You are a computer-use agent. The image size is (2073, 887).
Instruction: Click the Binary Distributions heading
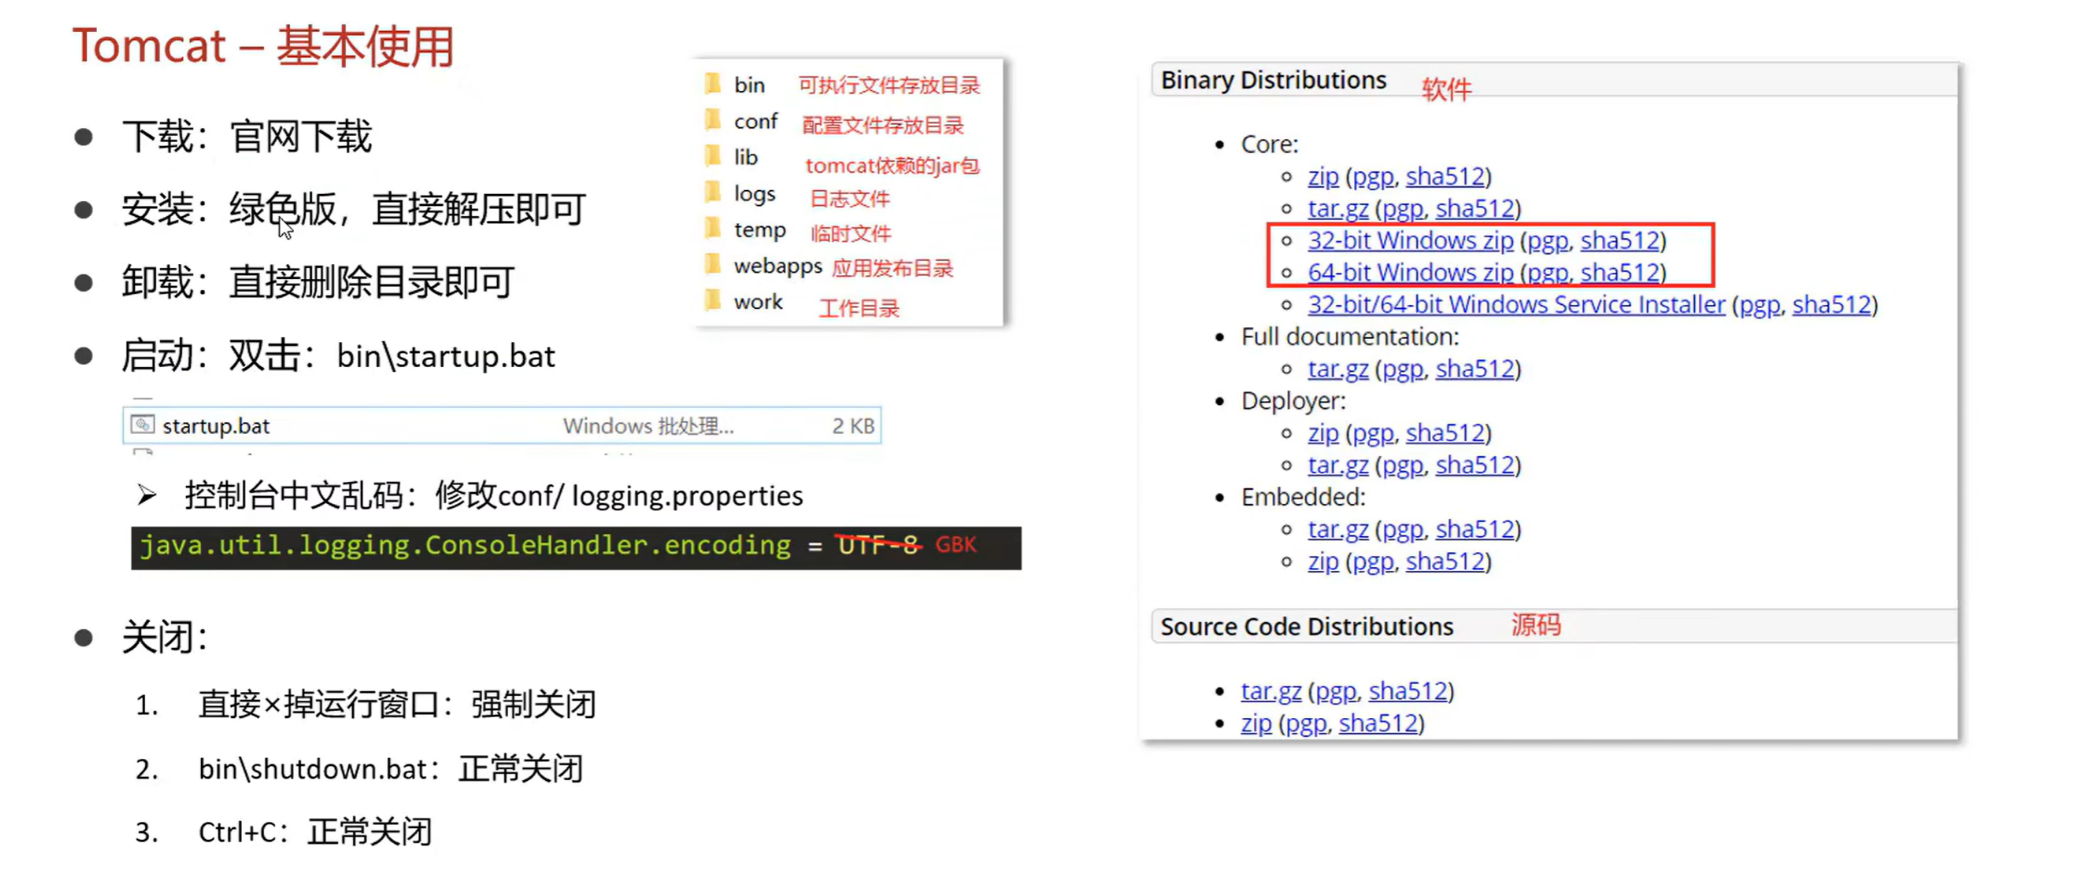pyautogui.click(x=1273, y=80)
